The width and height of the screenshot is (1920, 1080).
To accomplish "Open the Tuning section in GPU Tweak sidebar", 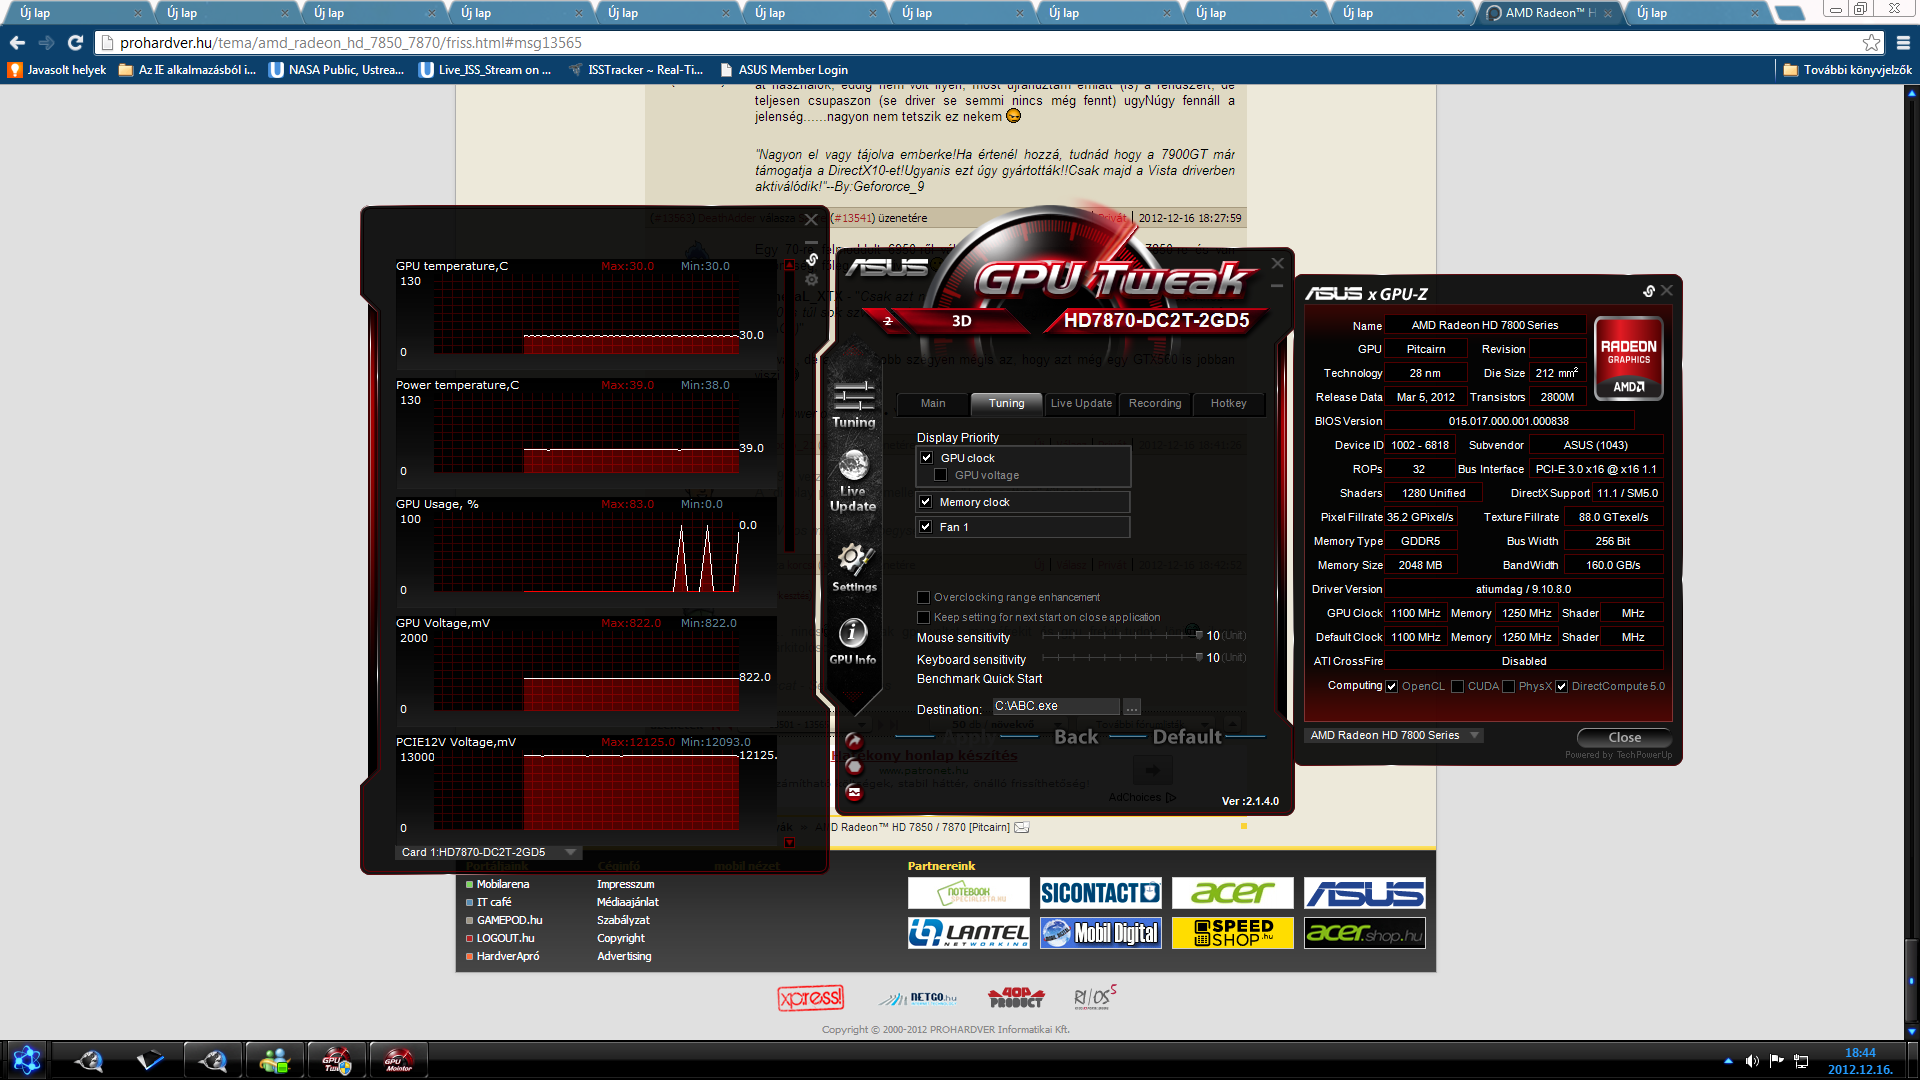I will [x=854, y=405].
